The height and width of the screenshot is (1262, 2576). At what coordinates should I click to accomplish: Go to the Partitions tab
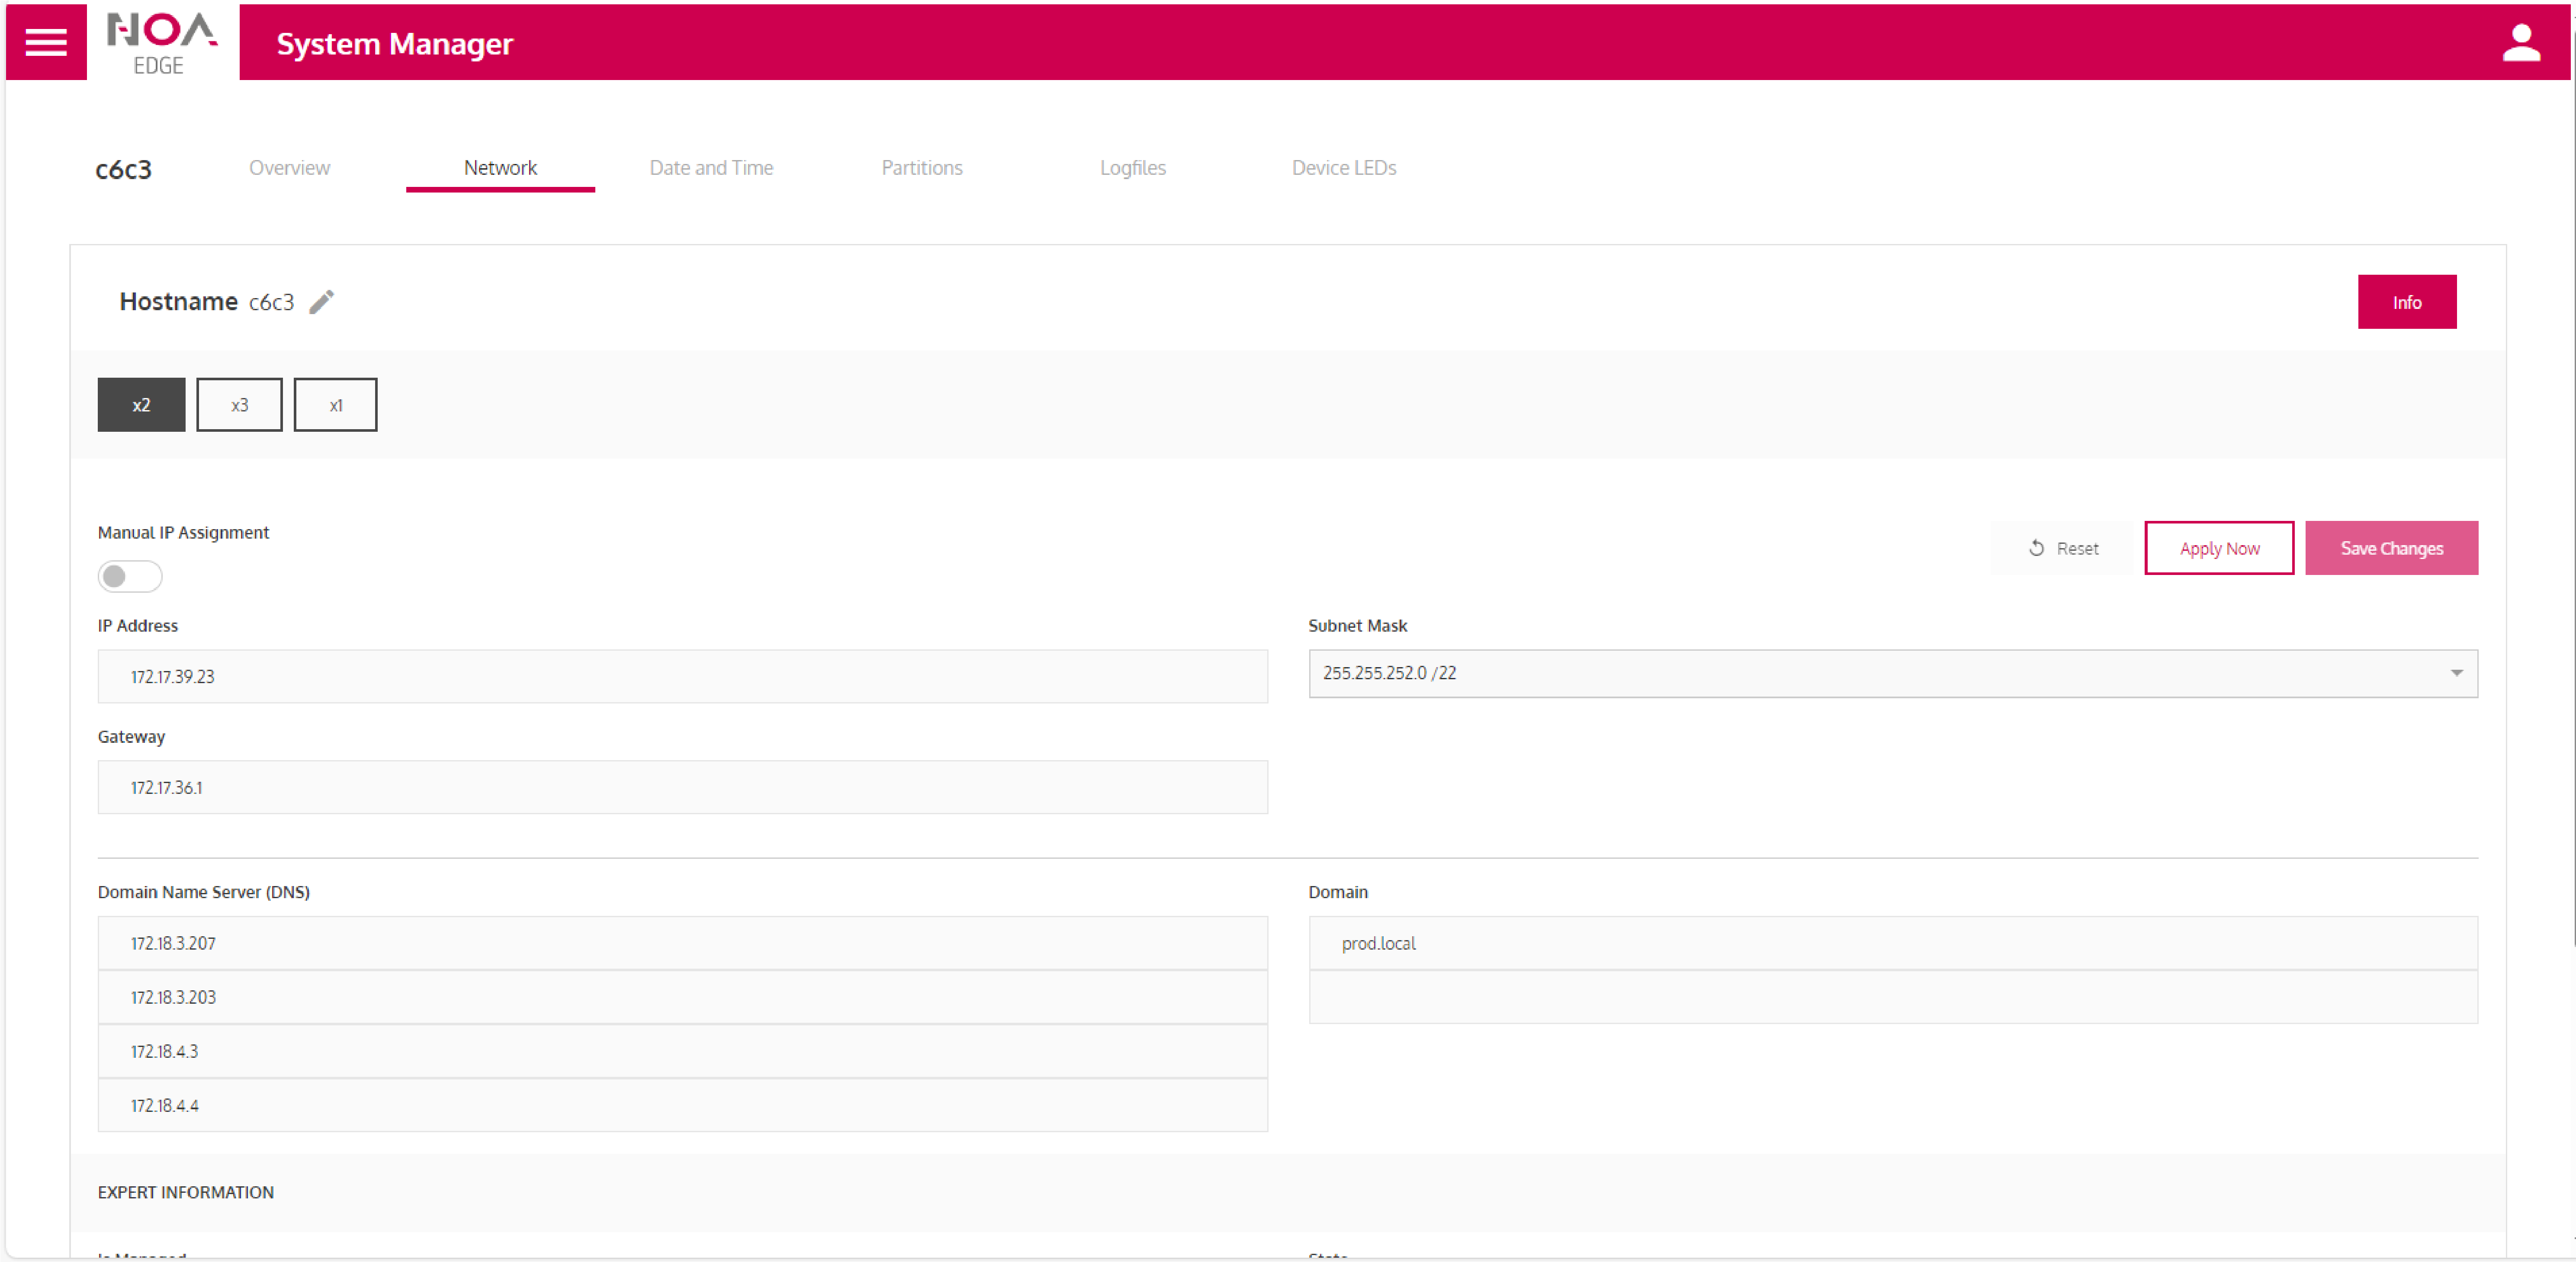click(x=921, y=168)
